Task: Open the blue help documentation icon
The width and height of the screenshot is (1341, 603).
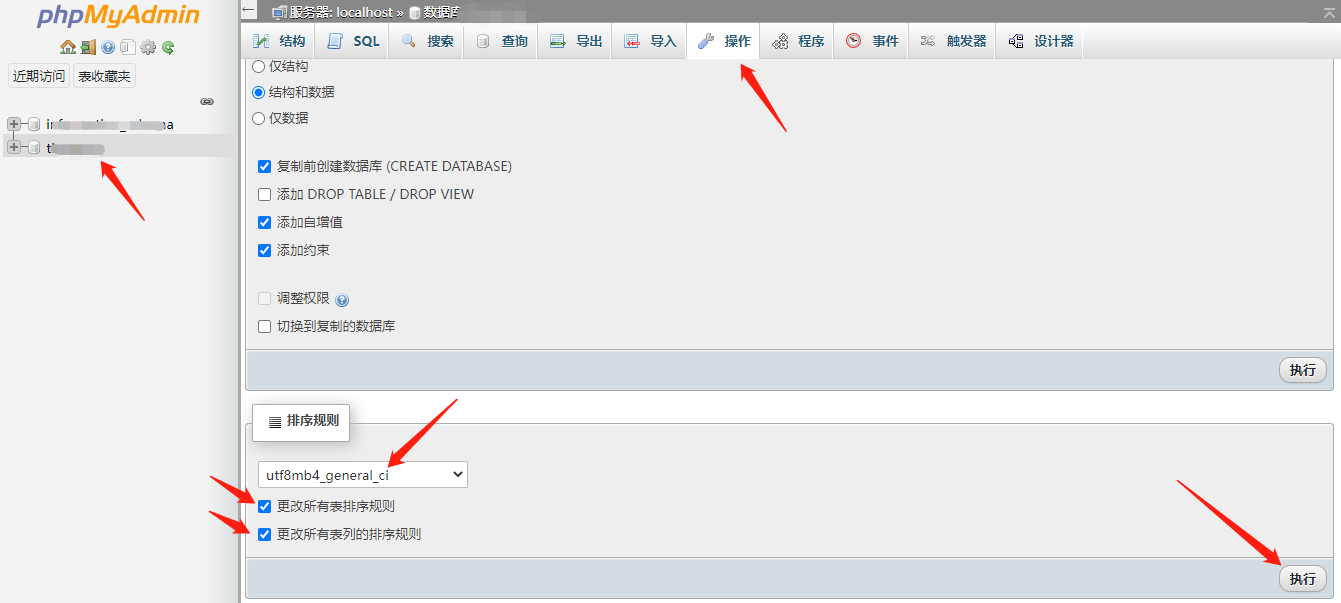Action: (108, 47)
